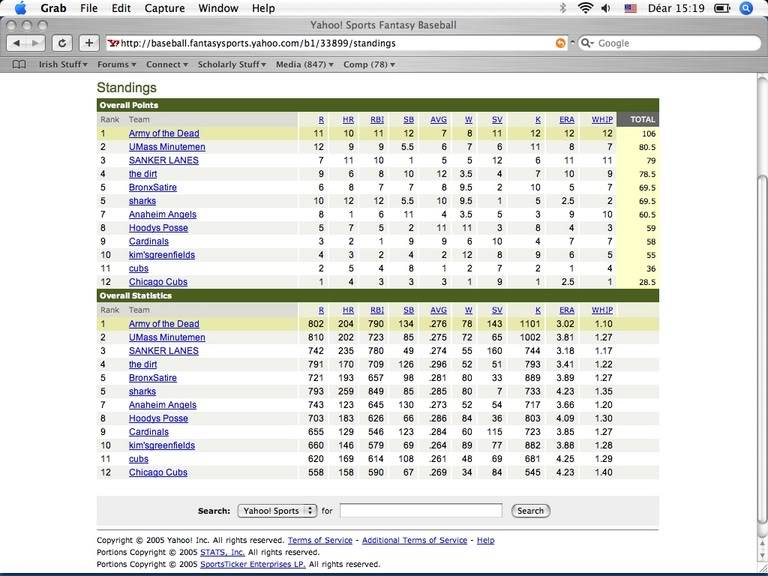Open Chicago Cubs in Overall Statistics

(158, 472)
